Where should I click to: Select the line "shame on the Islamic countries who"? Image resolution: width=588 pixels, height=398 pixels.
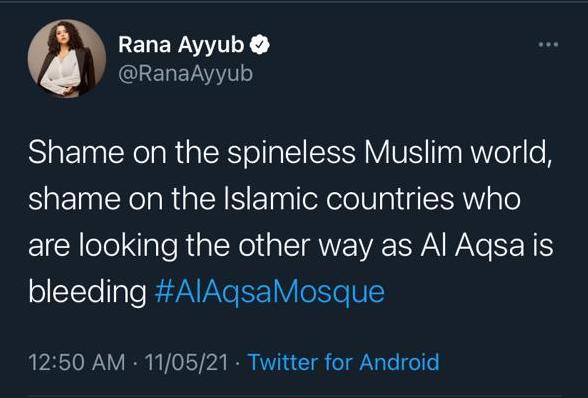(x=274, y=199)
